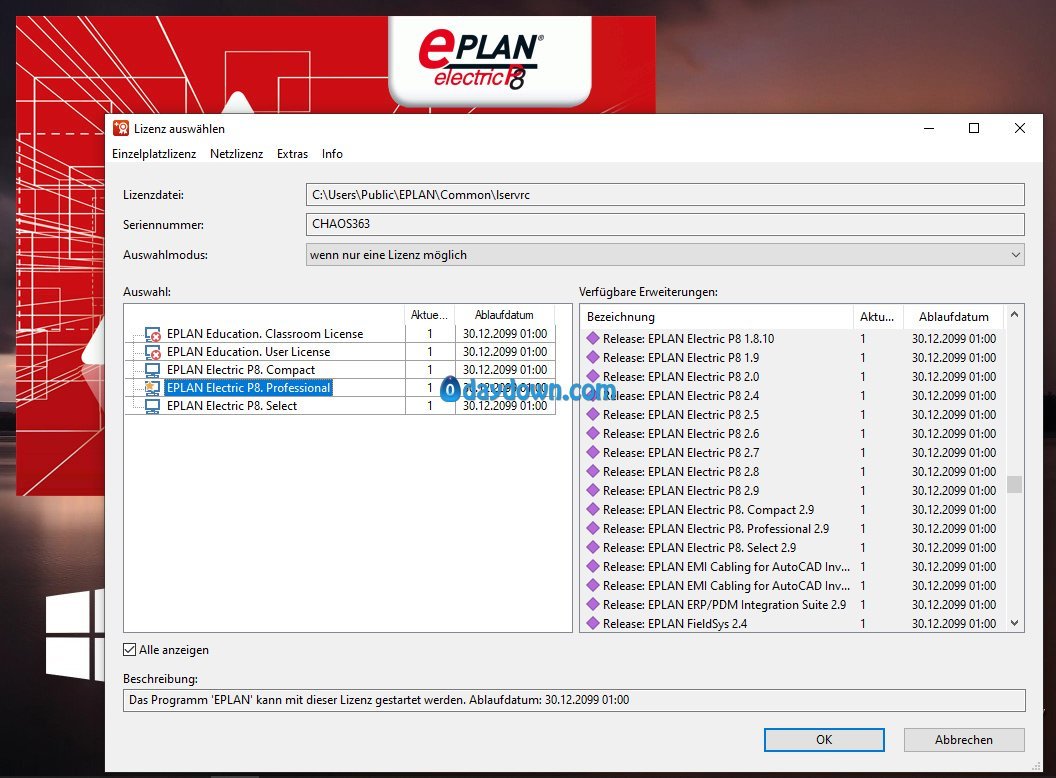Click the scroll-down arrow of the extensions list
This screenshot has height=778, width=1056.
(x=1014, y=623)
